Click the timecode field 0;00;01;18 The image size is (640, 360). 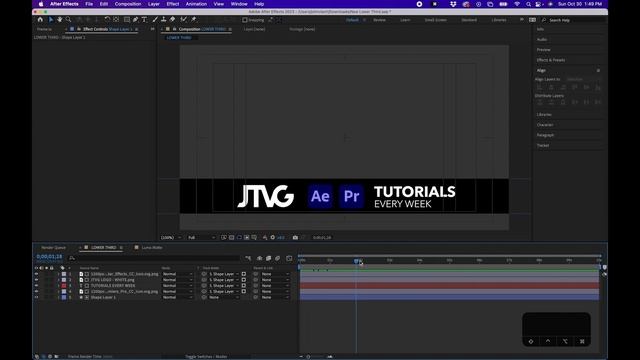click(x=49, y=256)
